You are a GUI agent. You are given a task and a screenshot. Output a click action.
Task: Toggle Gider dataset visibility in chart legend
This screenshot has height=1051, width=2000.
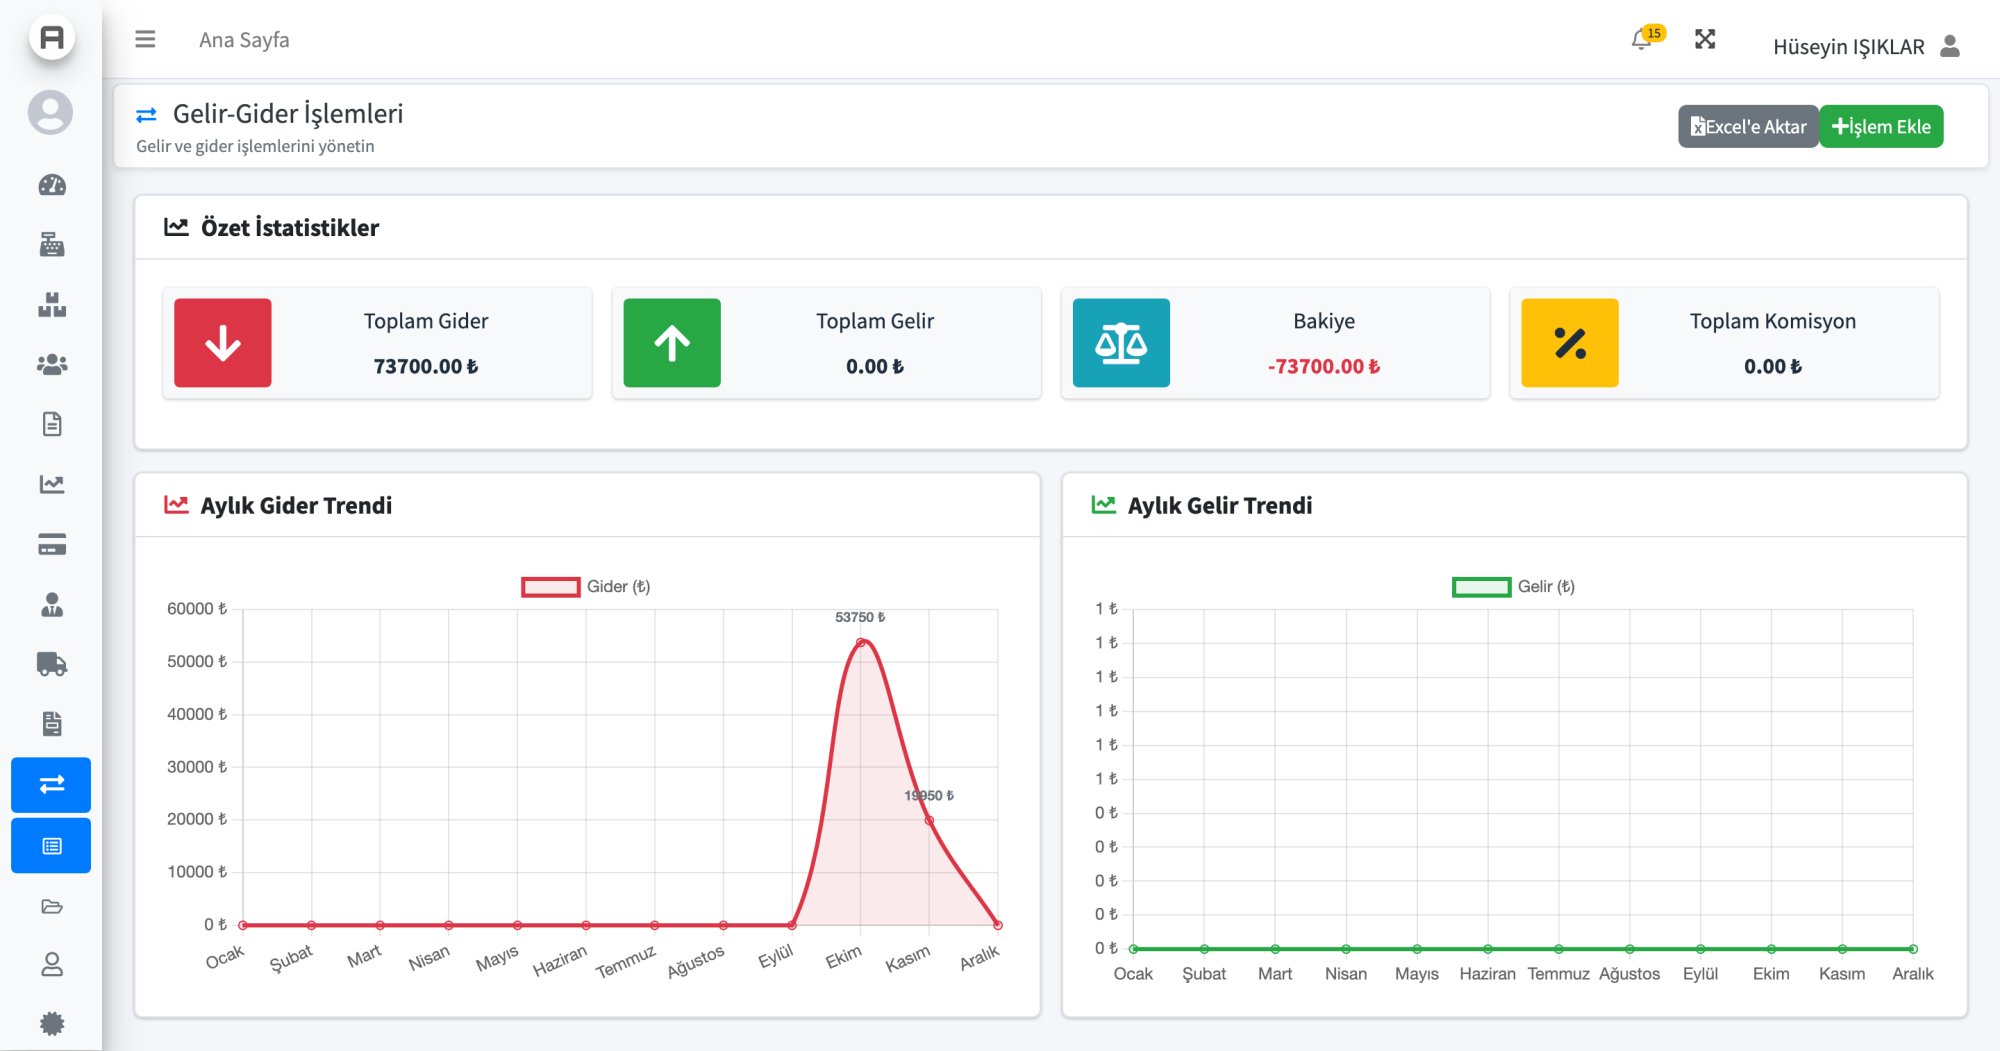585,587
